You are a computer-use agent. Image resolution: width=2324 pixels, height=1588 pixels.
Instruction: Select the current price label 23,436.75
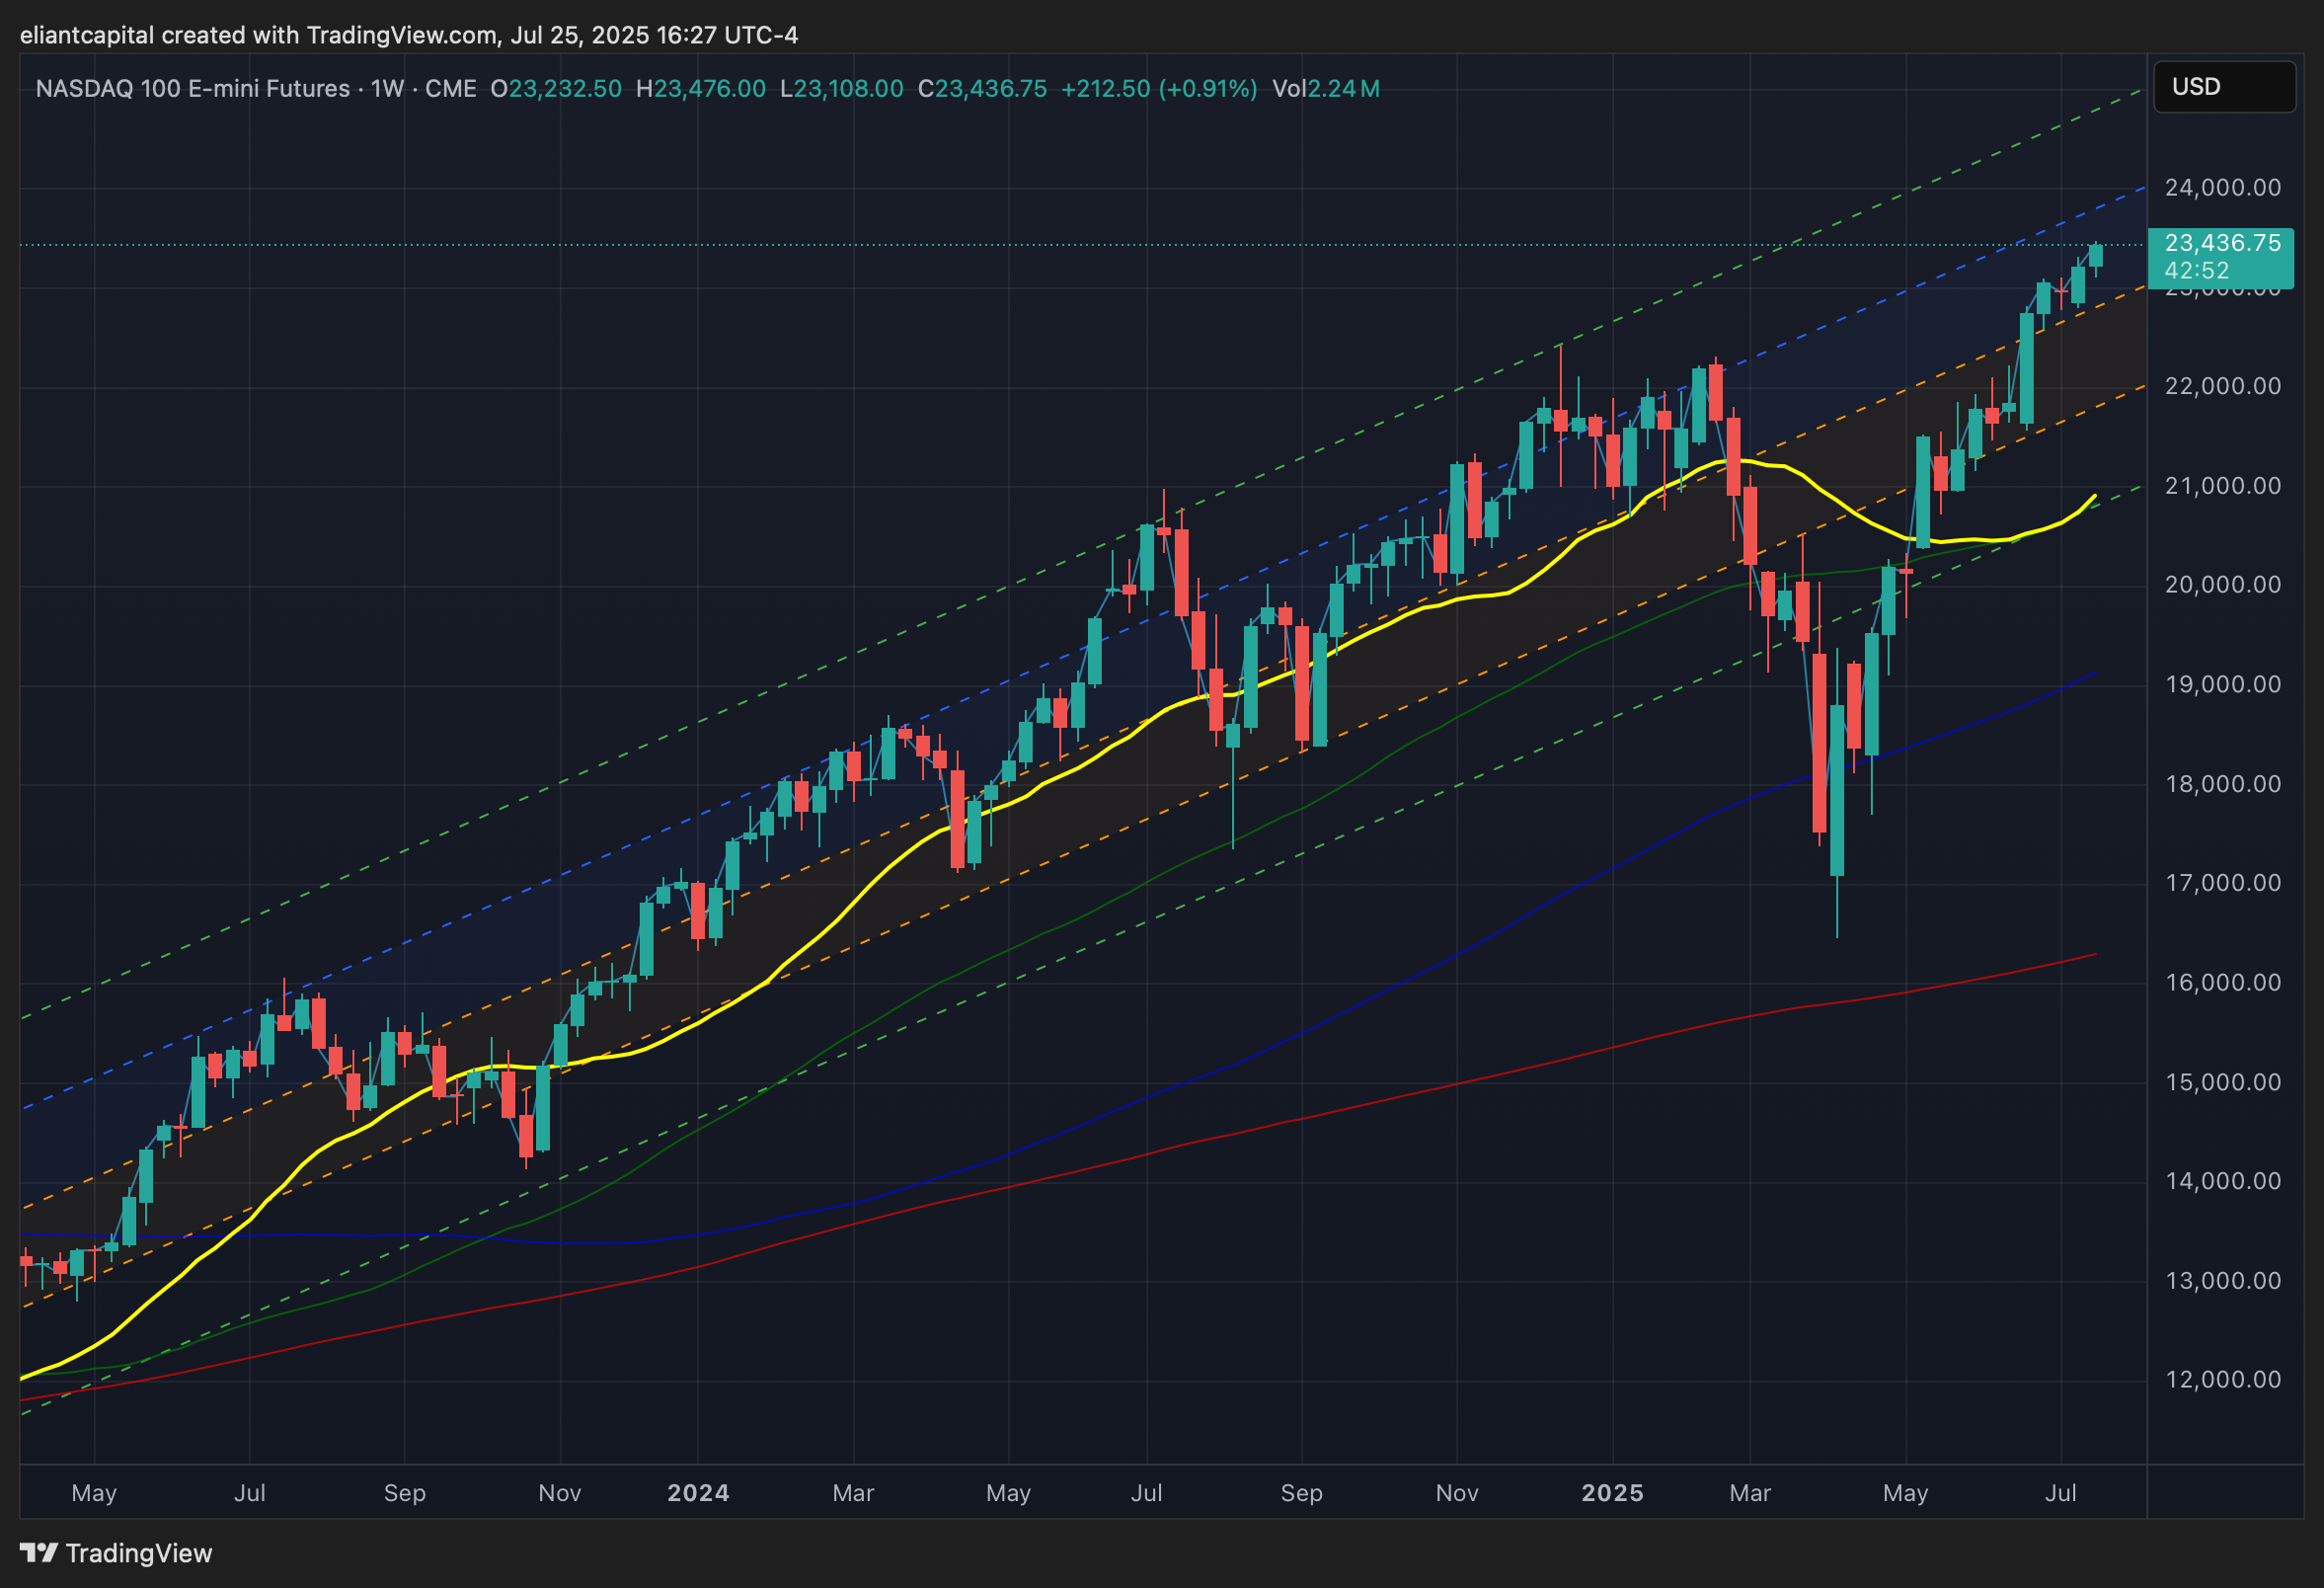[x=2222, y=243]
